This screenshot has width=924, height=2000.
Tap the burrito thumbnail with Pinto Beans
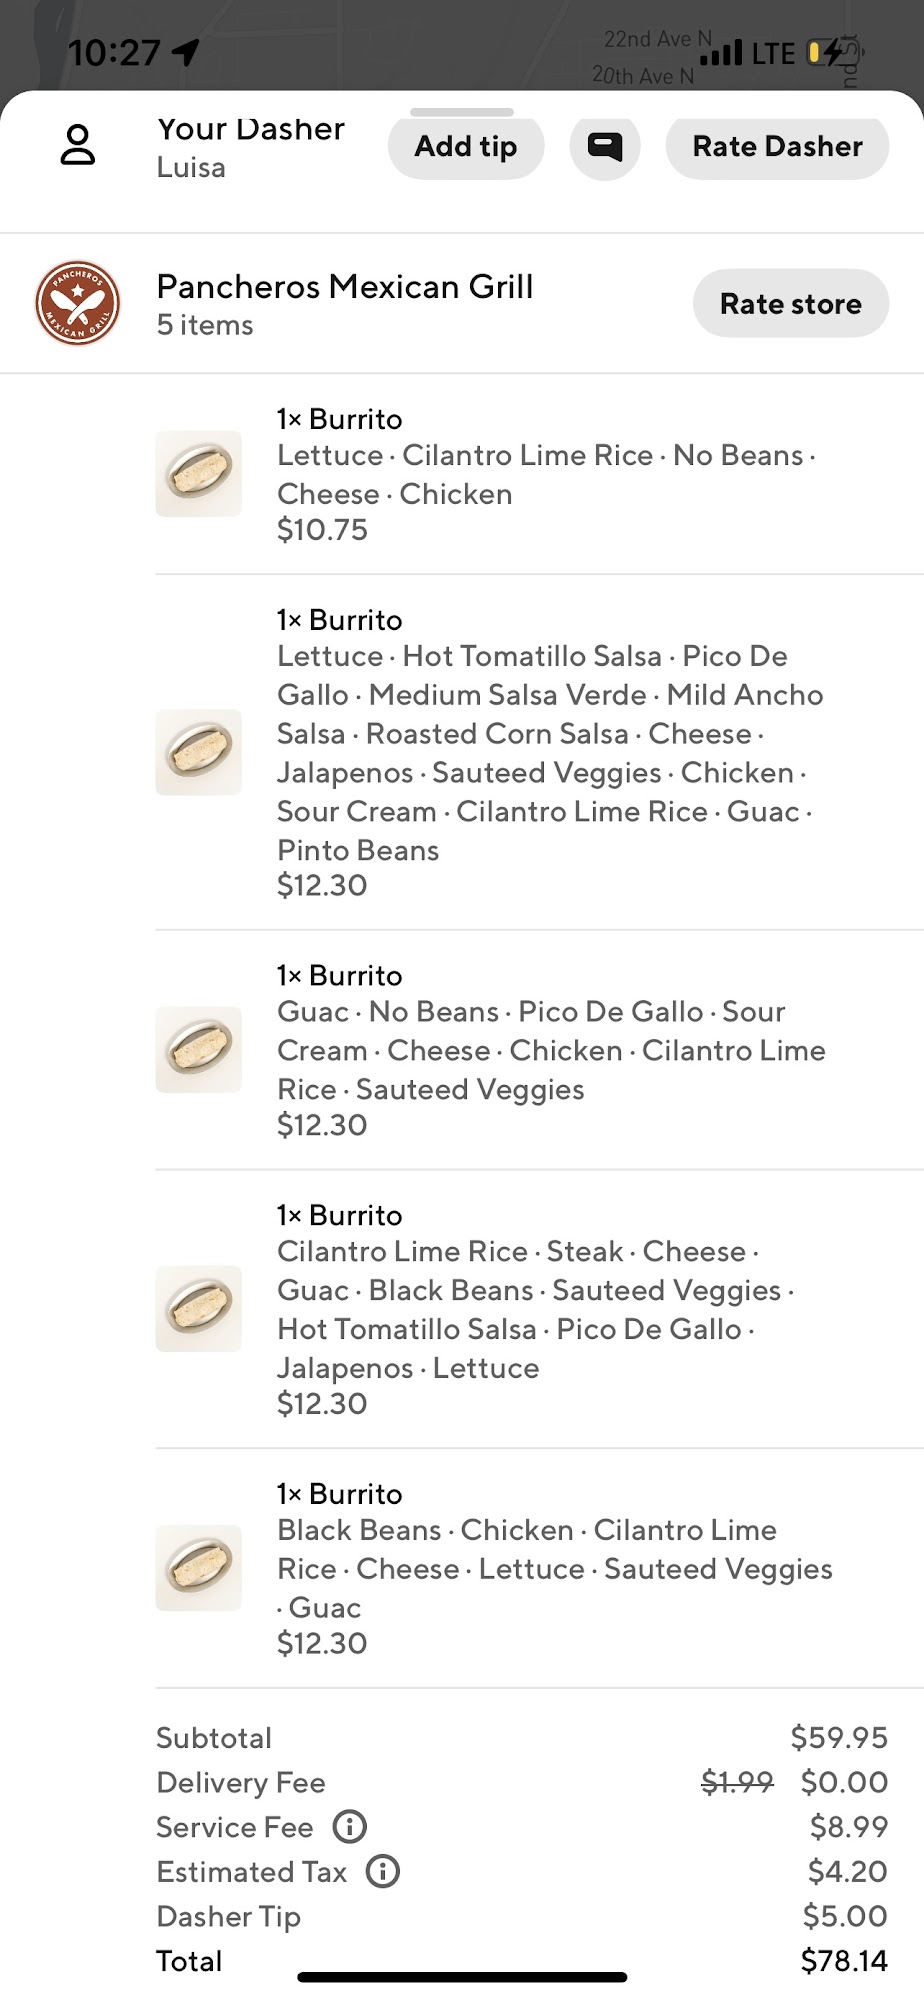click(199, 752)
